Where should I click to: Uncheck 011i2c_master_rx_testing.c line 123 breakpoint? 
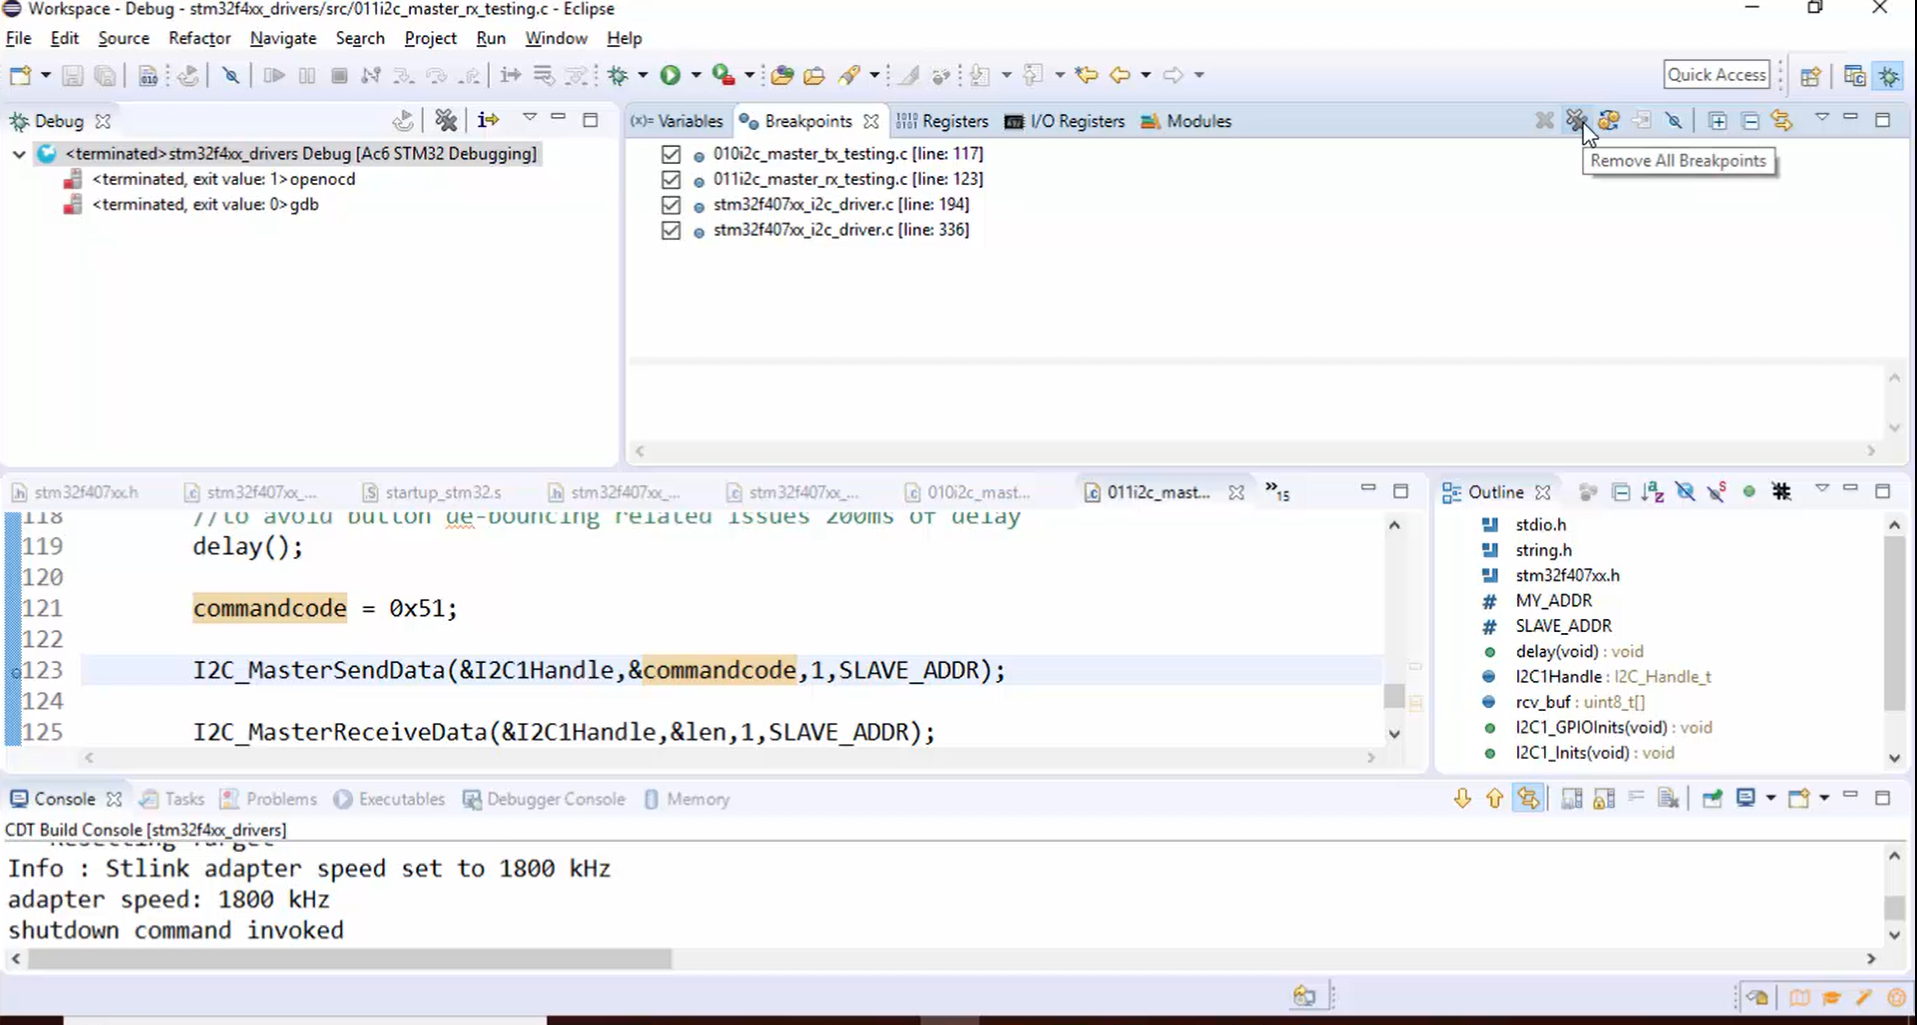(x=671, y=179)
